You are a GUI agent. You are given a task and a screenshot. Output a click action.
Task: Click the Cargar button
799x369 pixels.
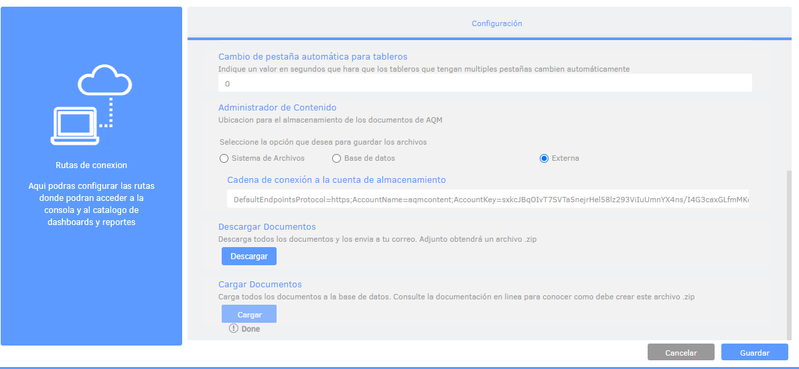249,314
